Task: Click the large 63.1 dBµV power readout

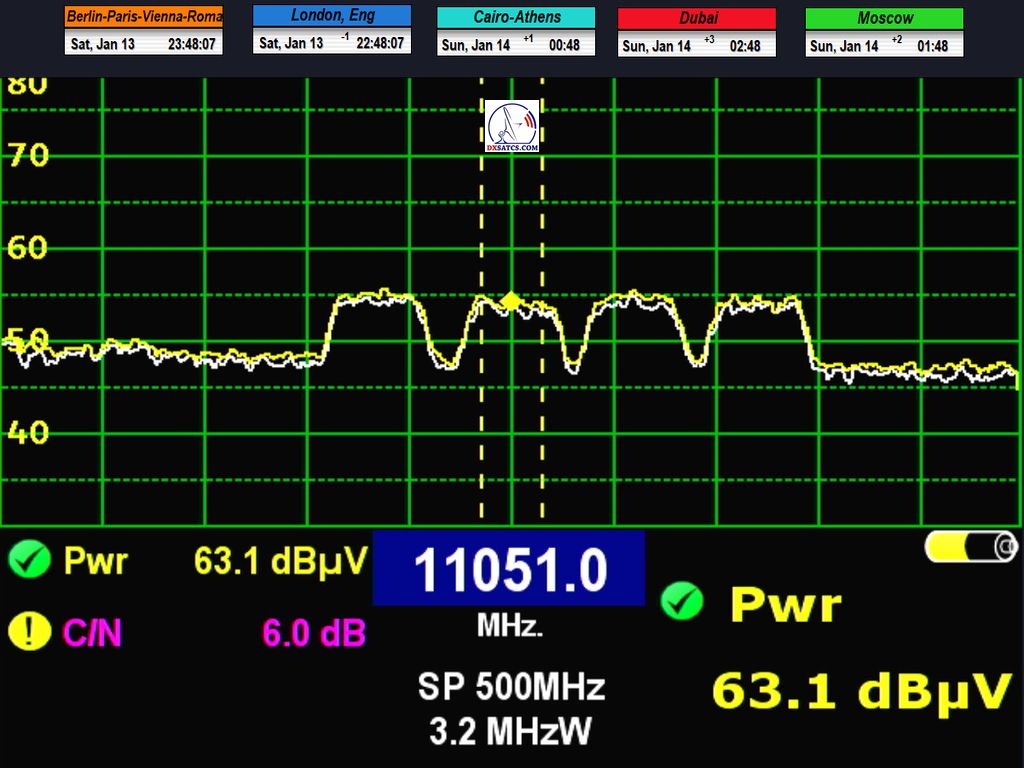Action: (x=859, y=692)
